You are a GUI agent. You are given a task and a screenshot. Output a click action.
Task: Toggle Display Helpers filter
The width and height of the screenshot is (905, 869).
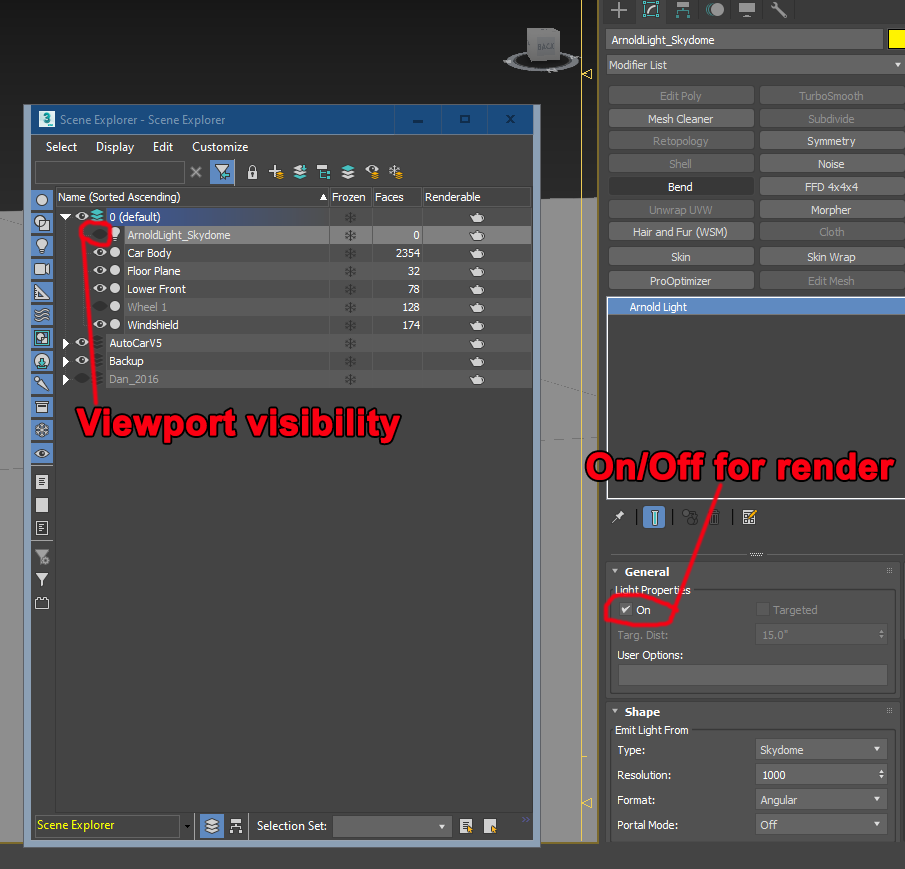pos(42,292)
